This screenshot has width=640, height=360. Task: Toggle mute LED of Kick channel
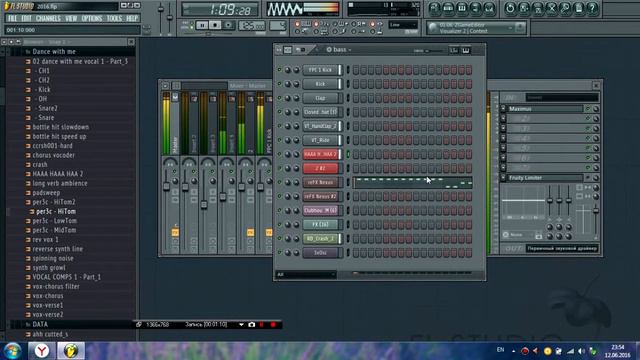click(x=280, y=84)
